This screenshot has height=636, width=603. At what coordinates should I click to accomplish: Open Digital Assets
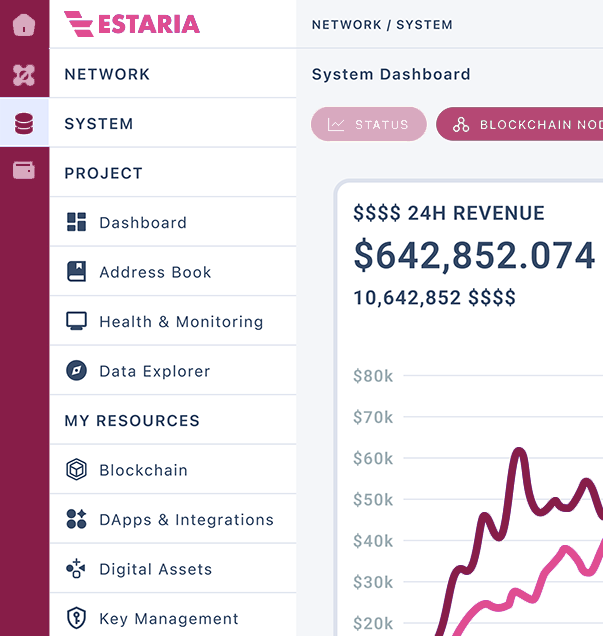tap(173, 569)
